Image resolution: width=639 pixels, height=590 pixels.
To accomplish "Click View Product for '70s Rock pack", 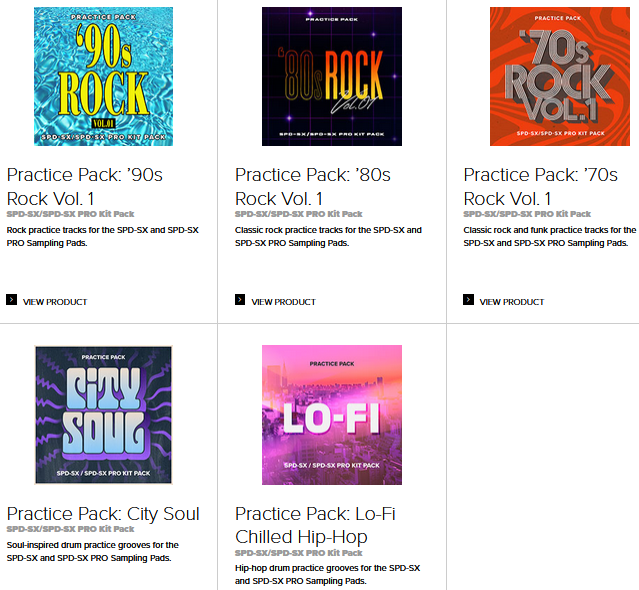I will coord(512,302).
